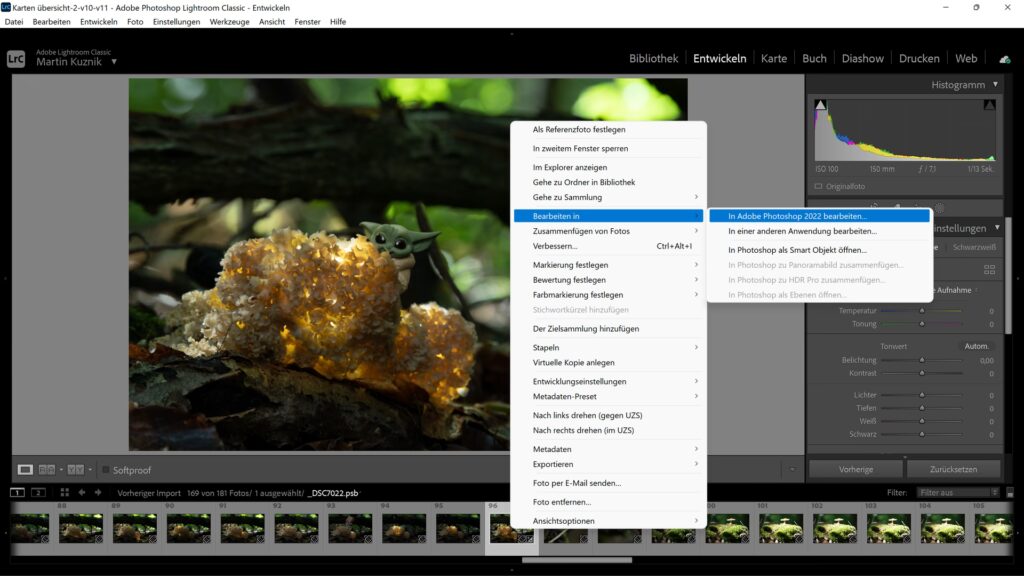Collapse the Histogramm panel

pos(996,85)
